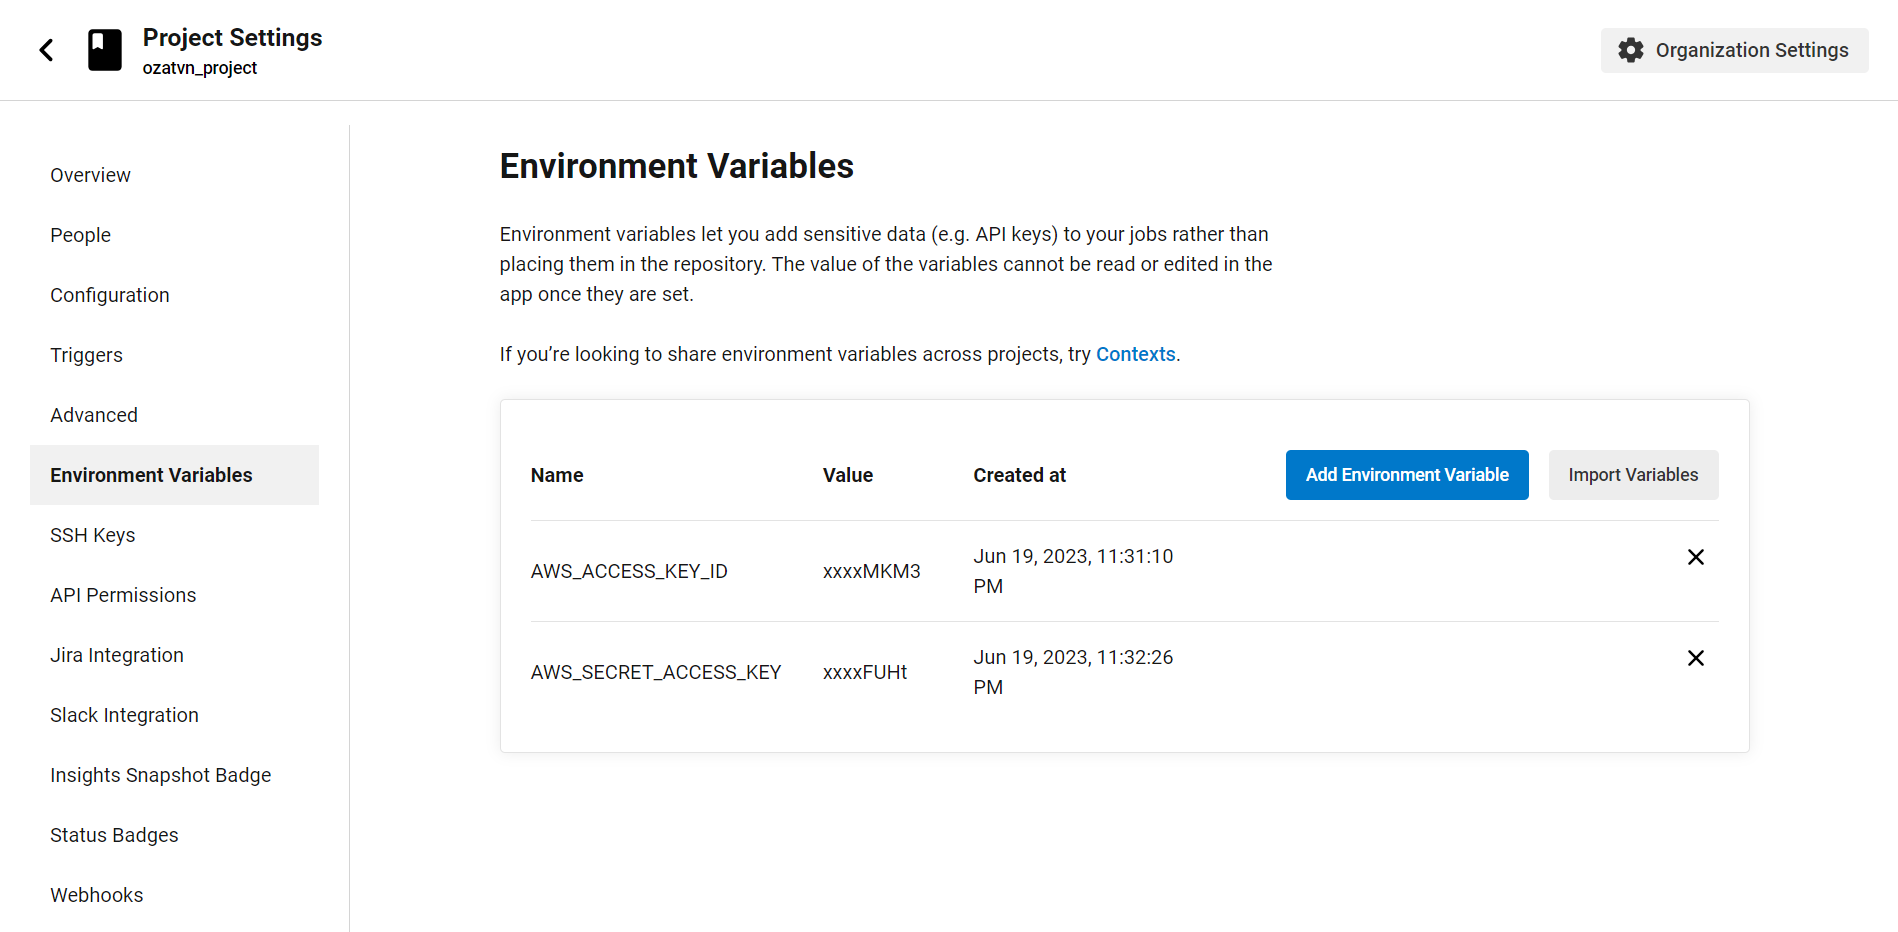Navigate to SSH Keys
This screenshot has width=1898, height=932.
(92, 535)
